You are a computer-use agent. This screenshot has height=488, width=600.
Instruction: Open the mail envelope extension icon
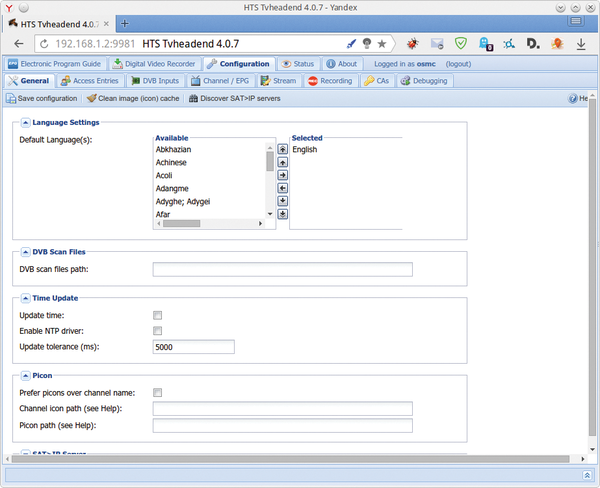coord(437,44)
